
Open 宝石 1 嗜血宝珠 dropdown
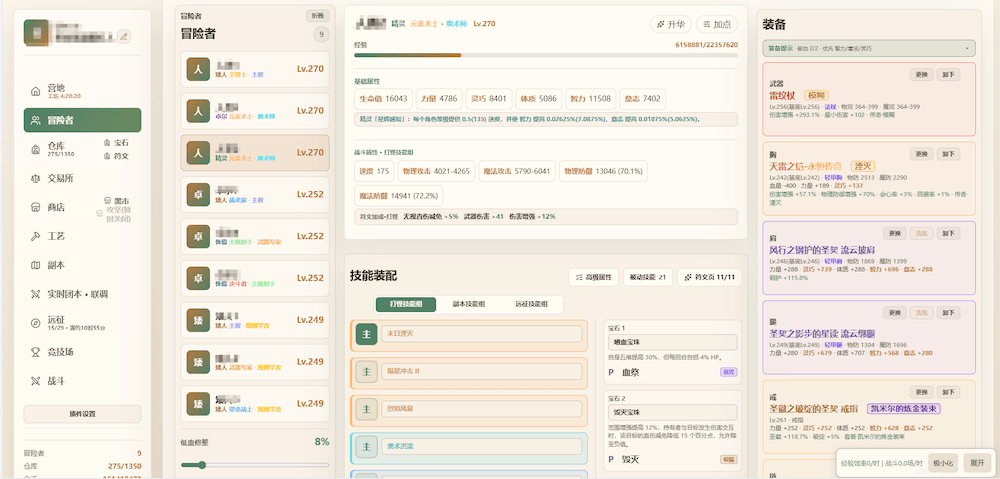pyautogui.click(x=672, y=342)
